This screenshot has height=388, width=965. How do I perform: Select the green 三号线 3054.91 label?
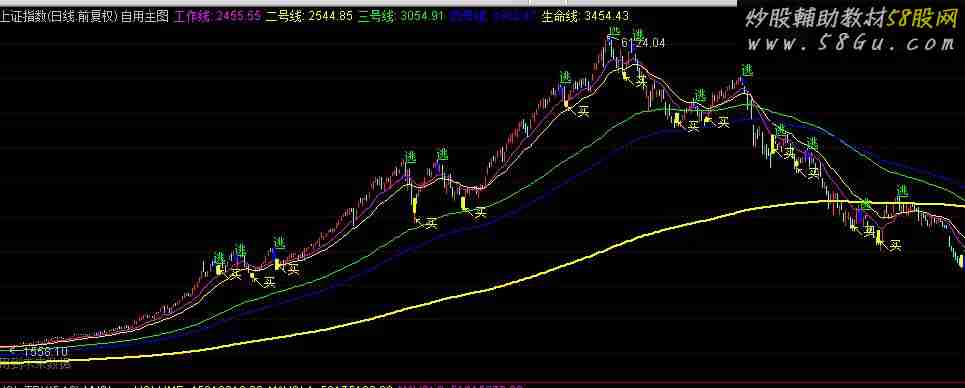coord(401,17)
